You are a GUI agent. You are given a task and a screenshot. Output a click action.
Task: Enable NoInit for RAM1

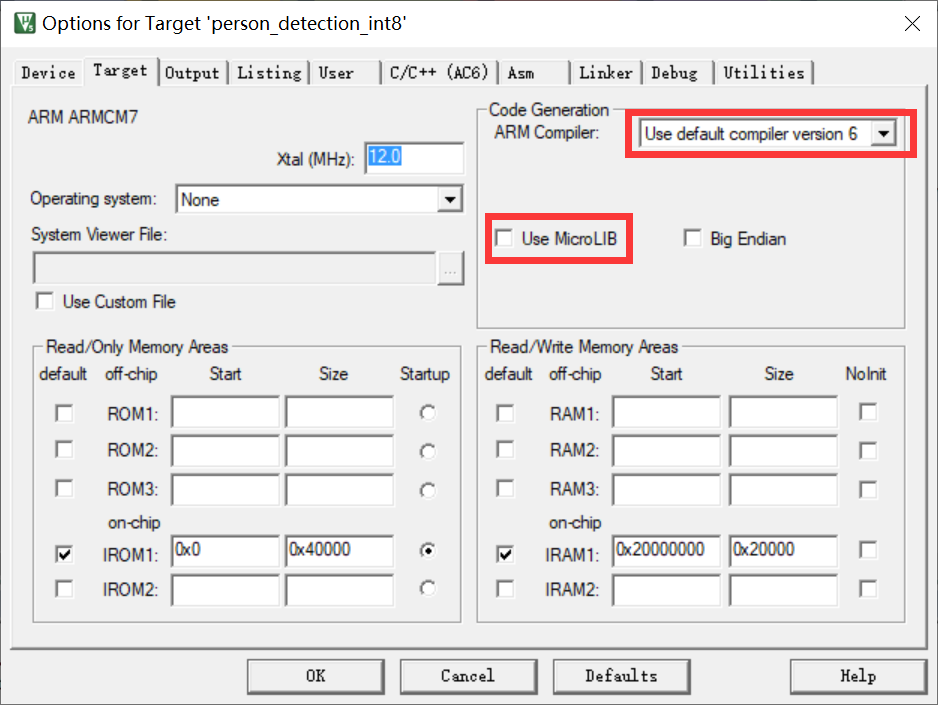pyautogui.click(x=868, y=412)
